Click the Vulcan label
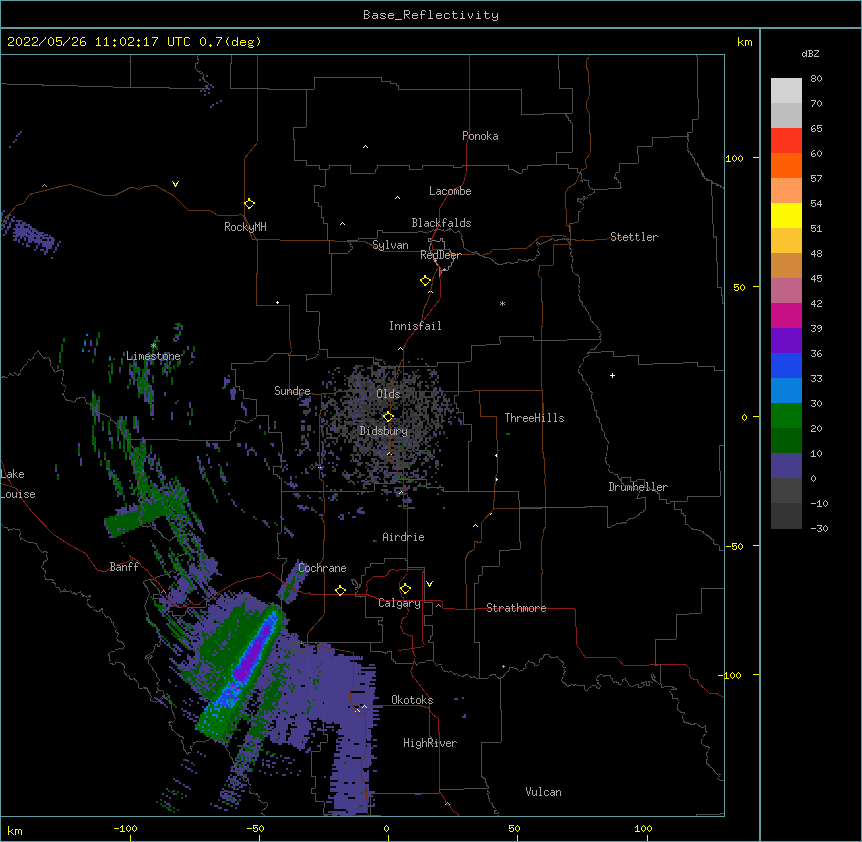Viewport: 862px width, 842px height. pos(543,792)
